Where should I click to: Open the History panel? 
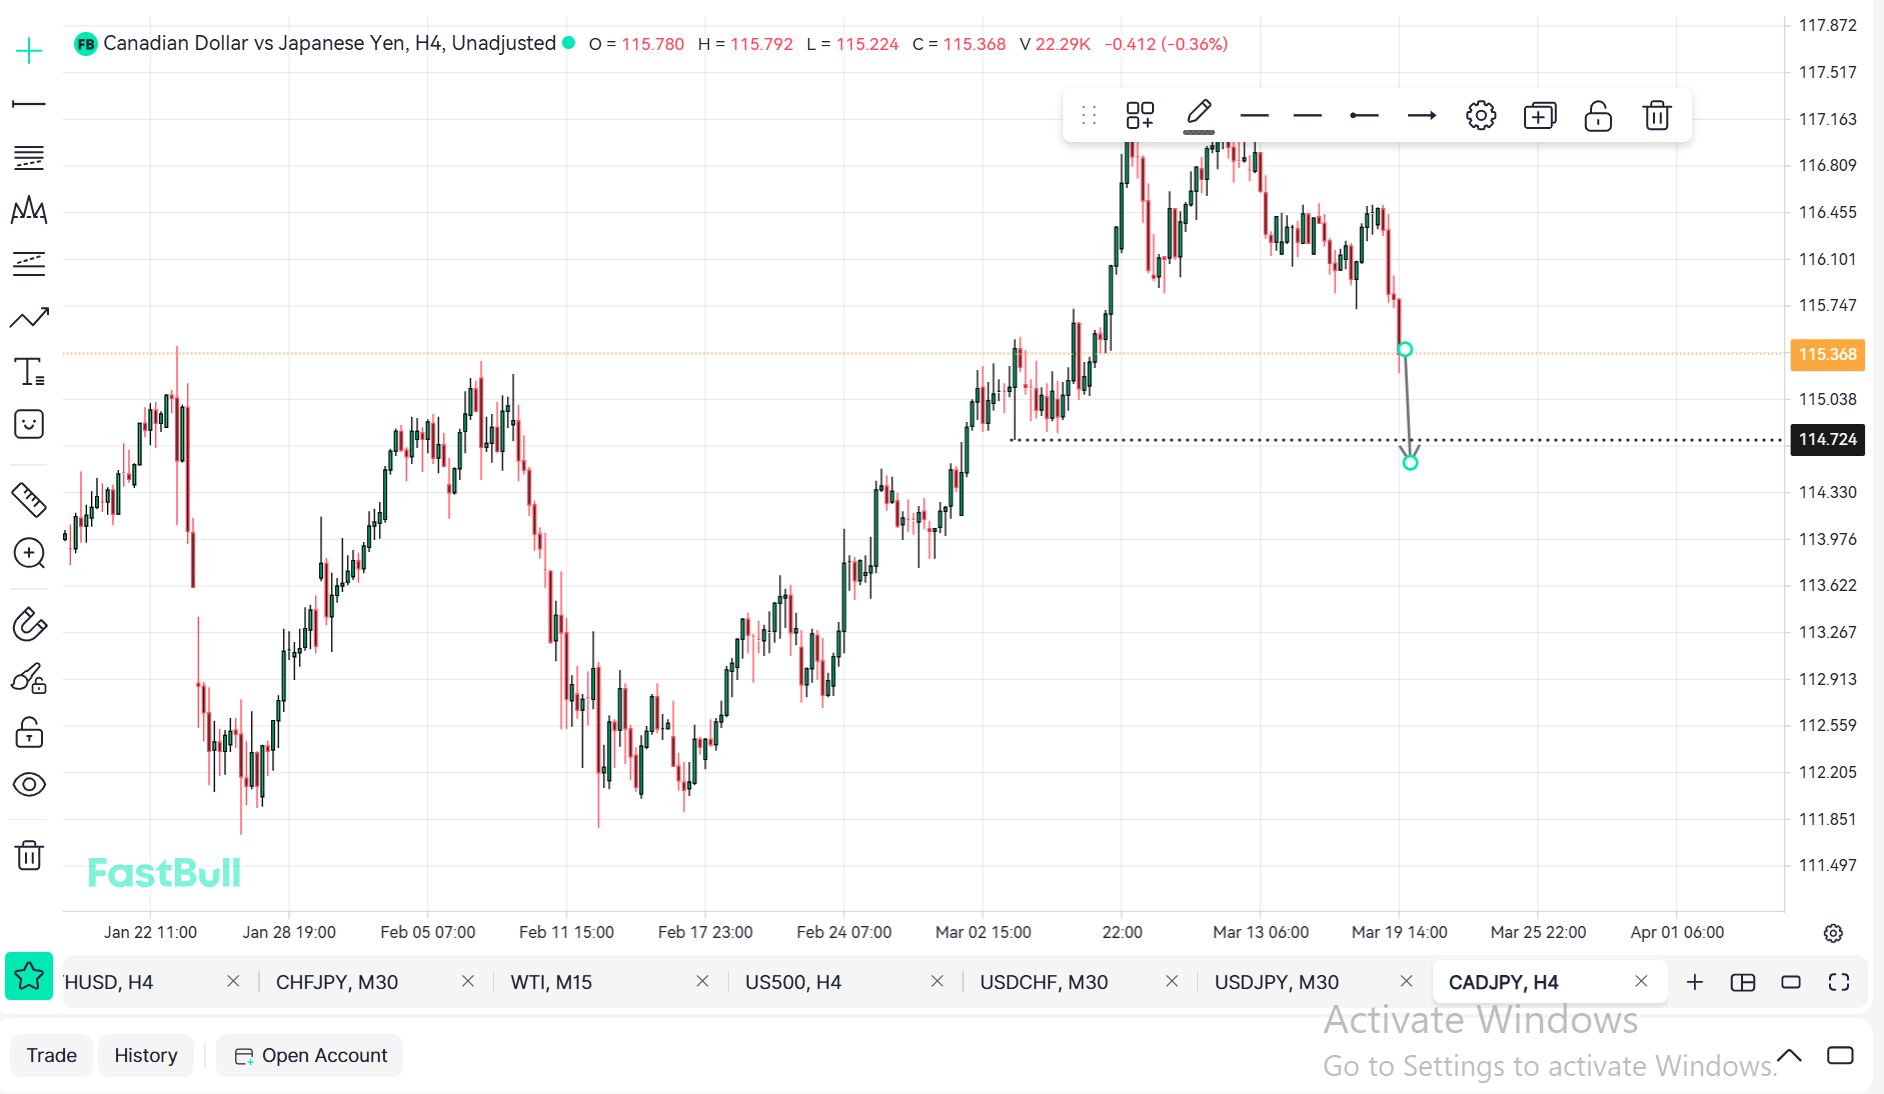146,1055
